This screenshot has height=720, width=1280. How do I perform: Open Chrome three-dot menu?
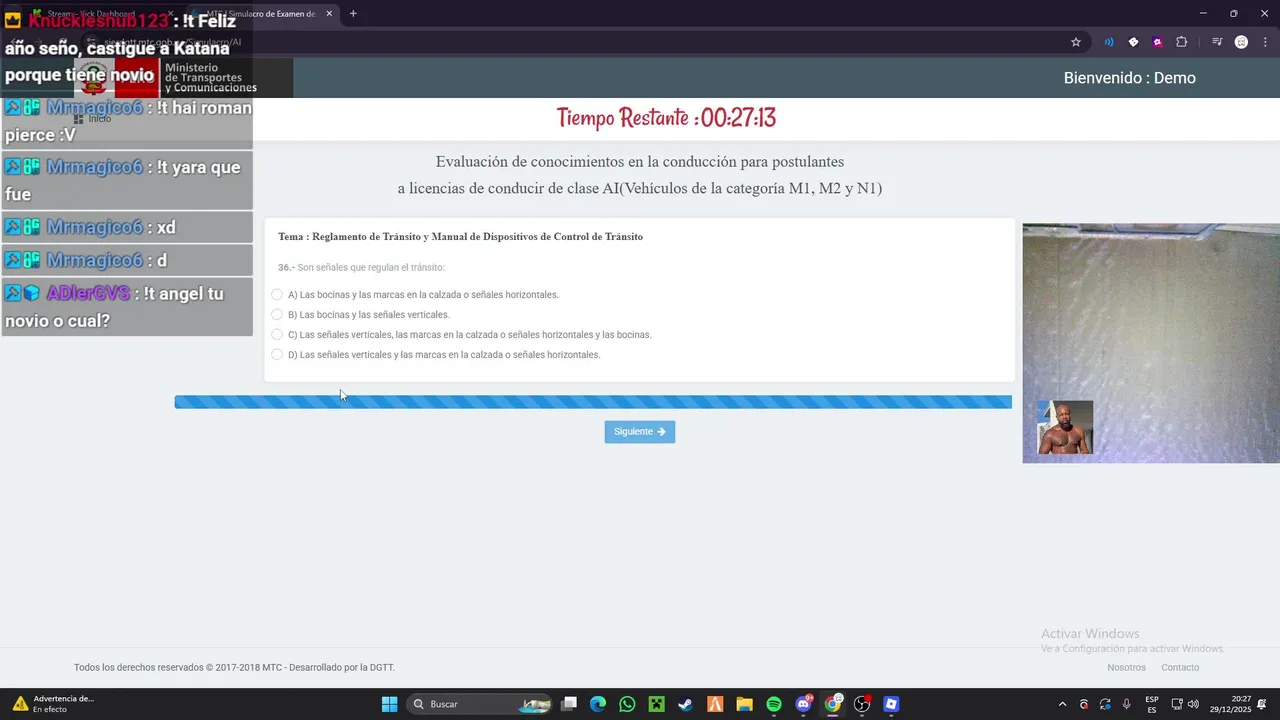click(1264, 42)
